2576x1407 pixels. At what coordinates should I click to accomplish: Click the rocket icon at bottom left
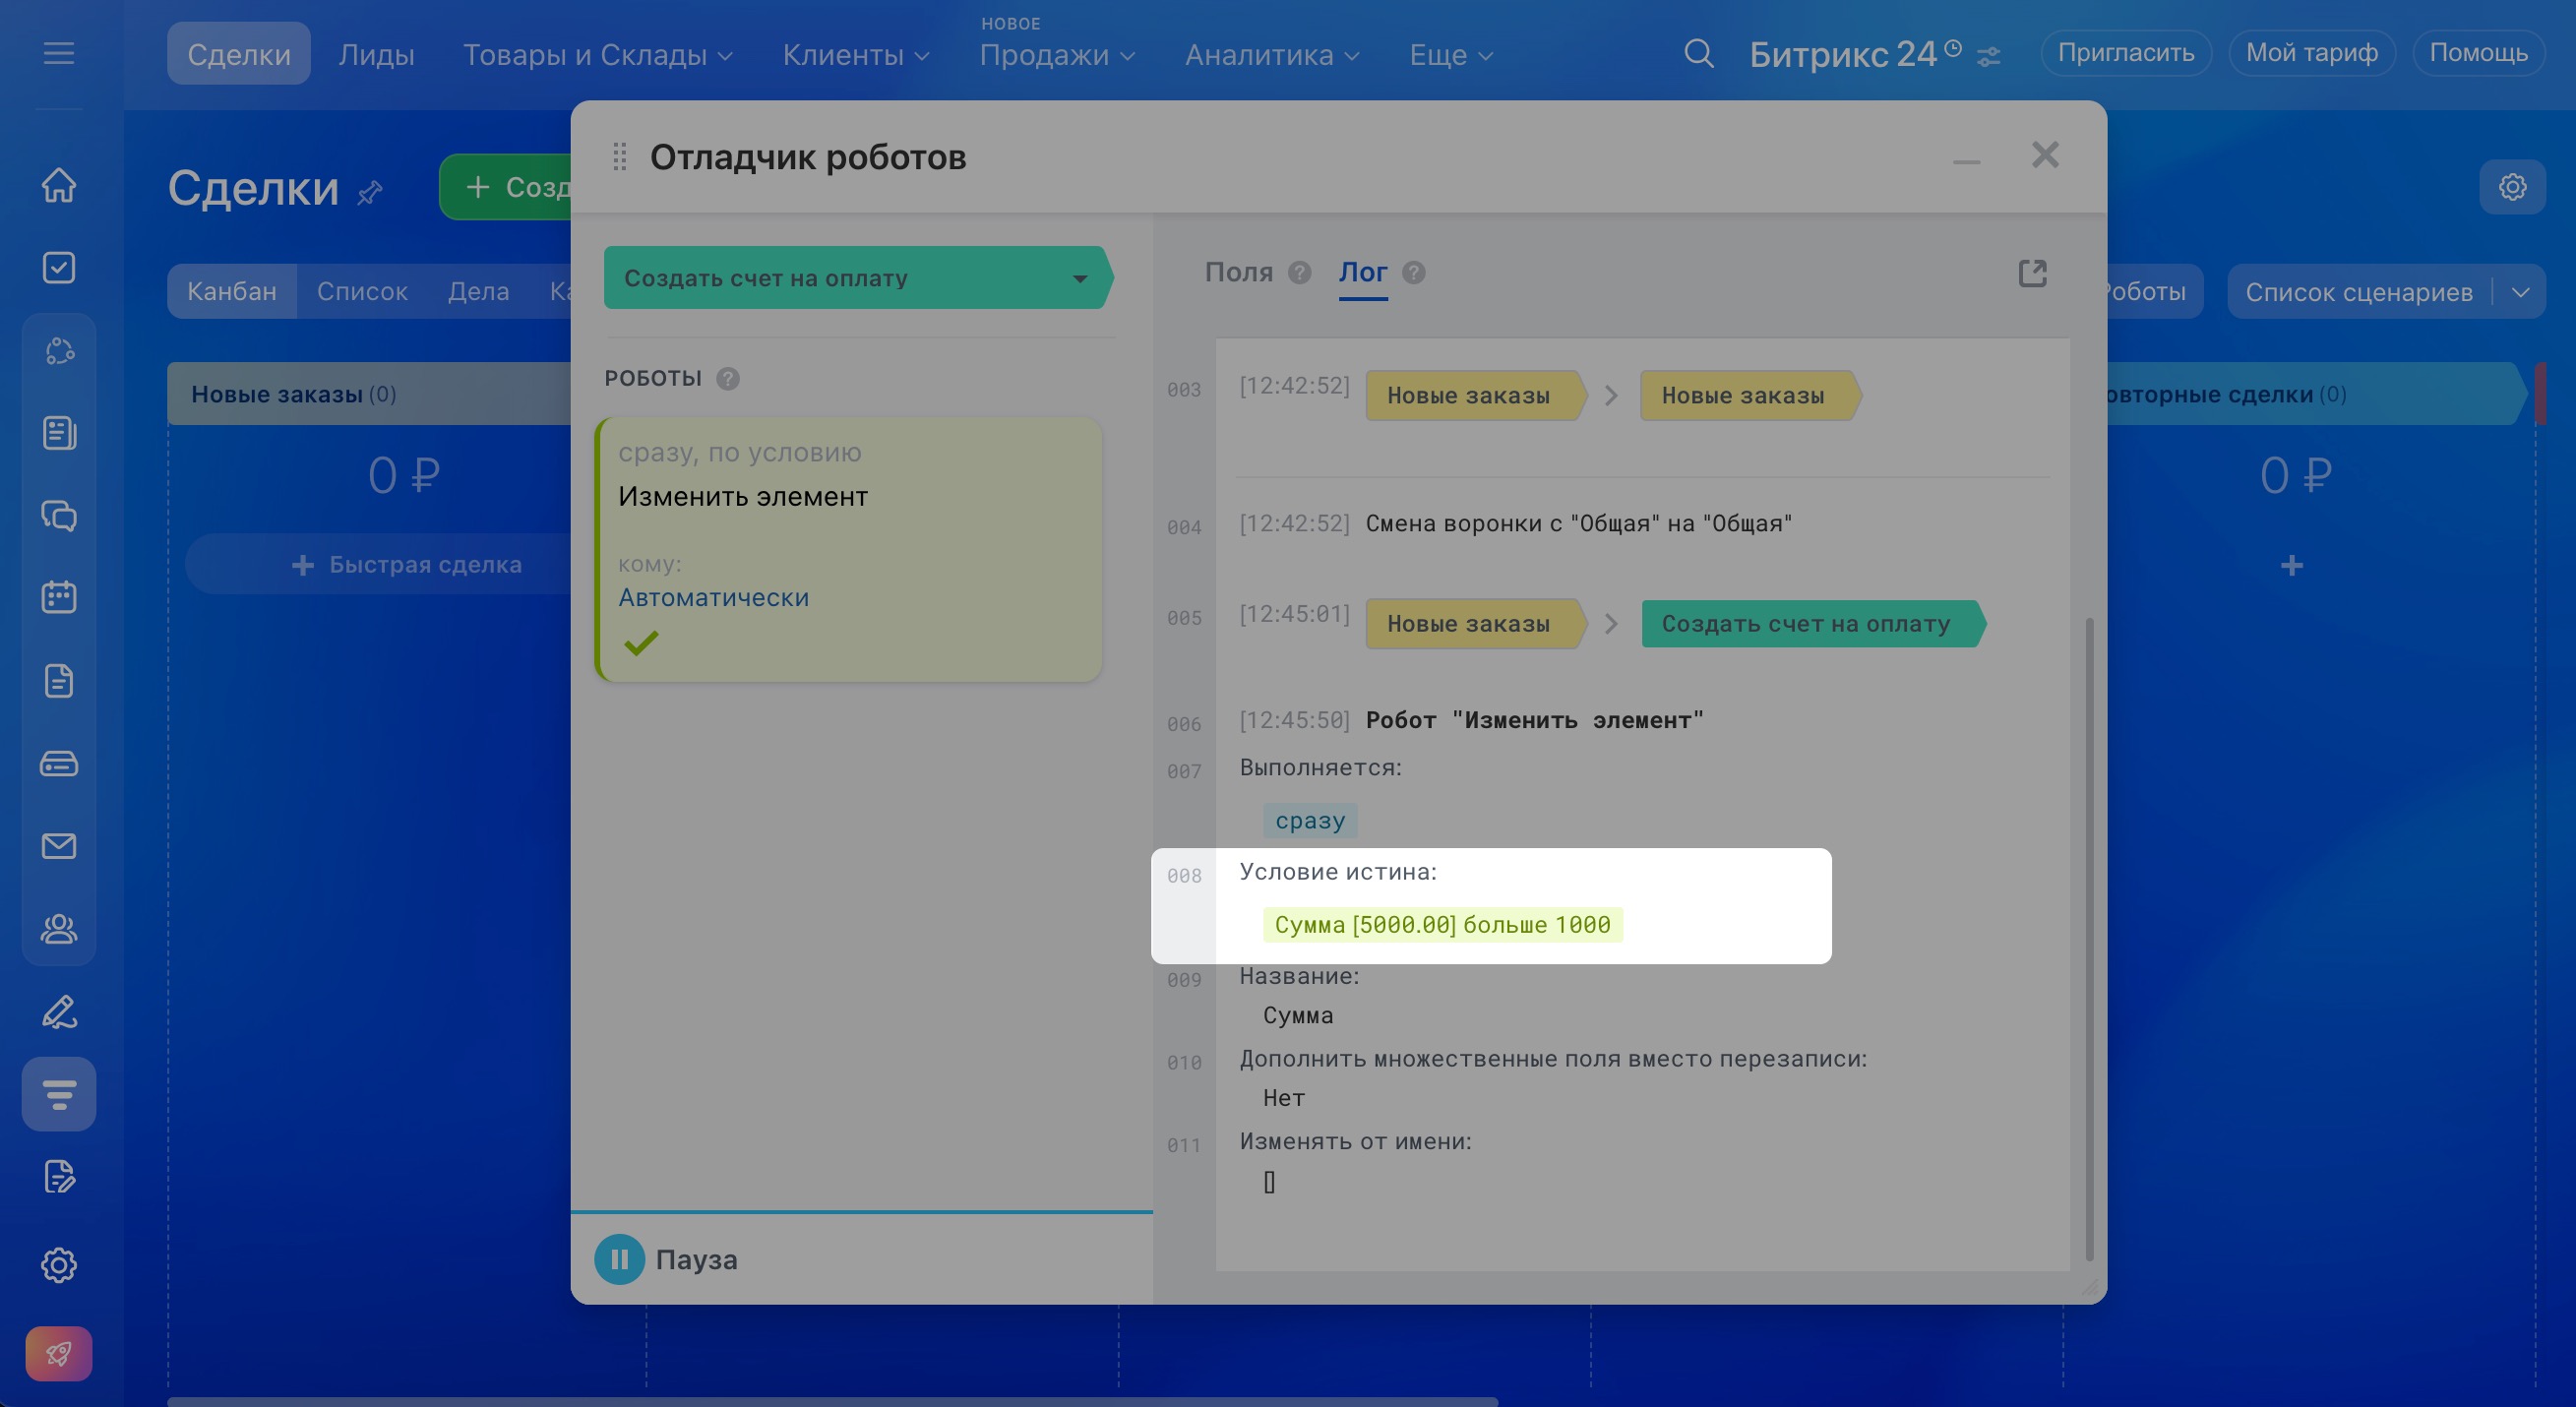(59, 1353)
